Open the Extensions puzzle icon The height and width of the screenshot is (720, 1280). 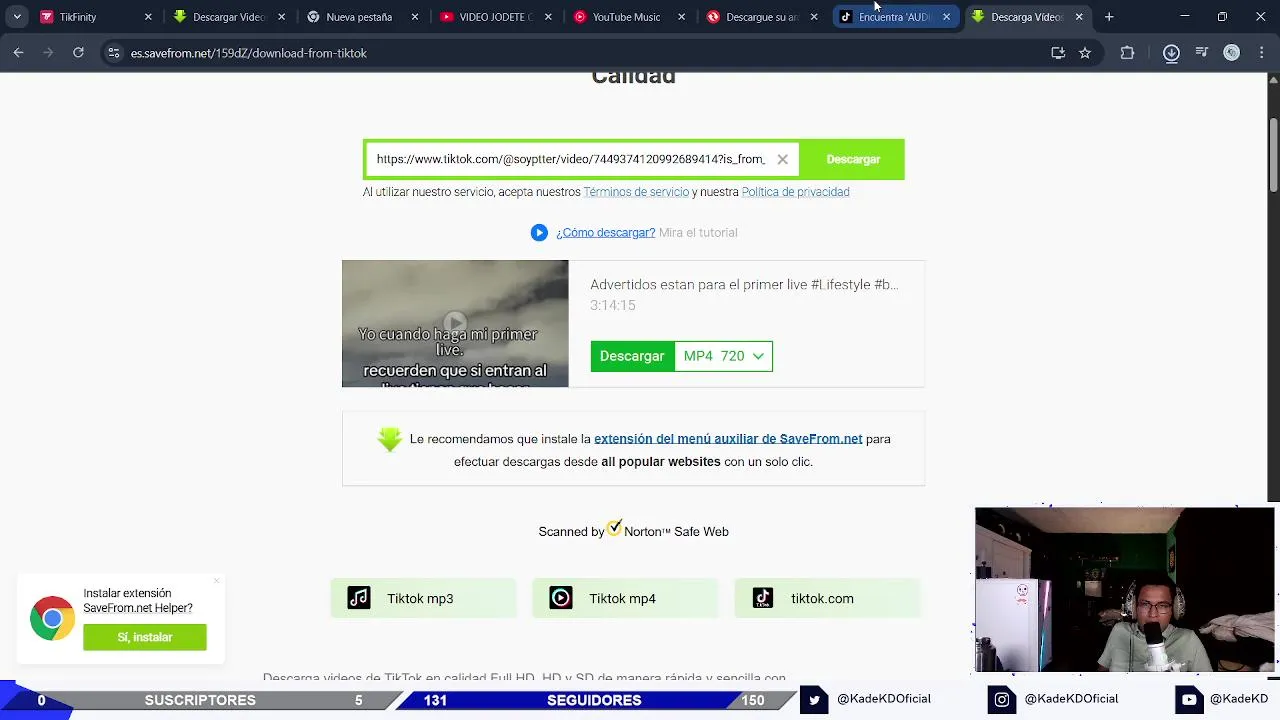1127,53
